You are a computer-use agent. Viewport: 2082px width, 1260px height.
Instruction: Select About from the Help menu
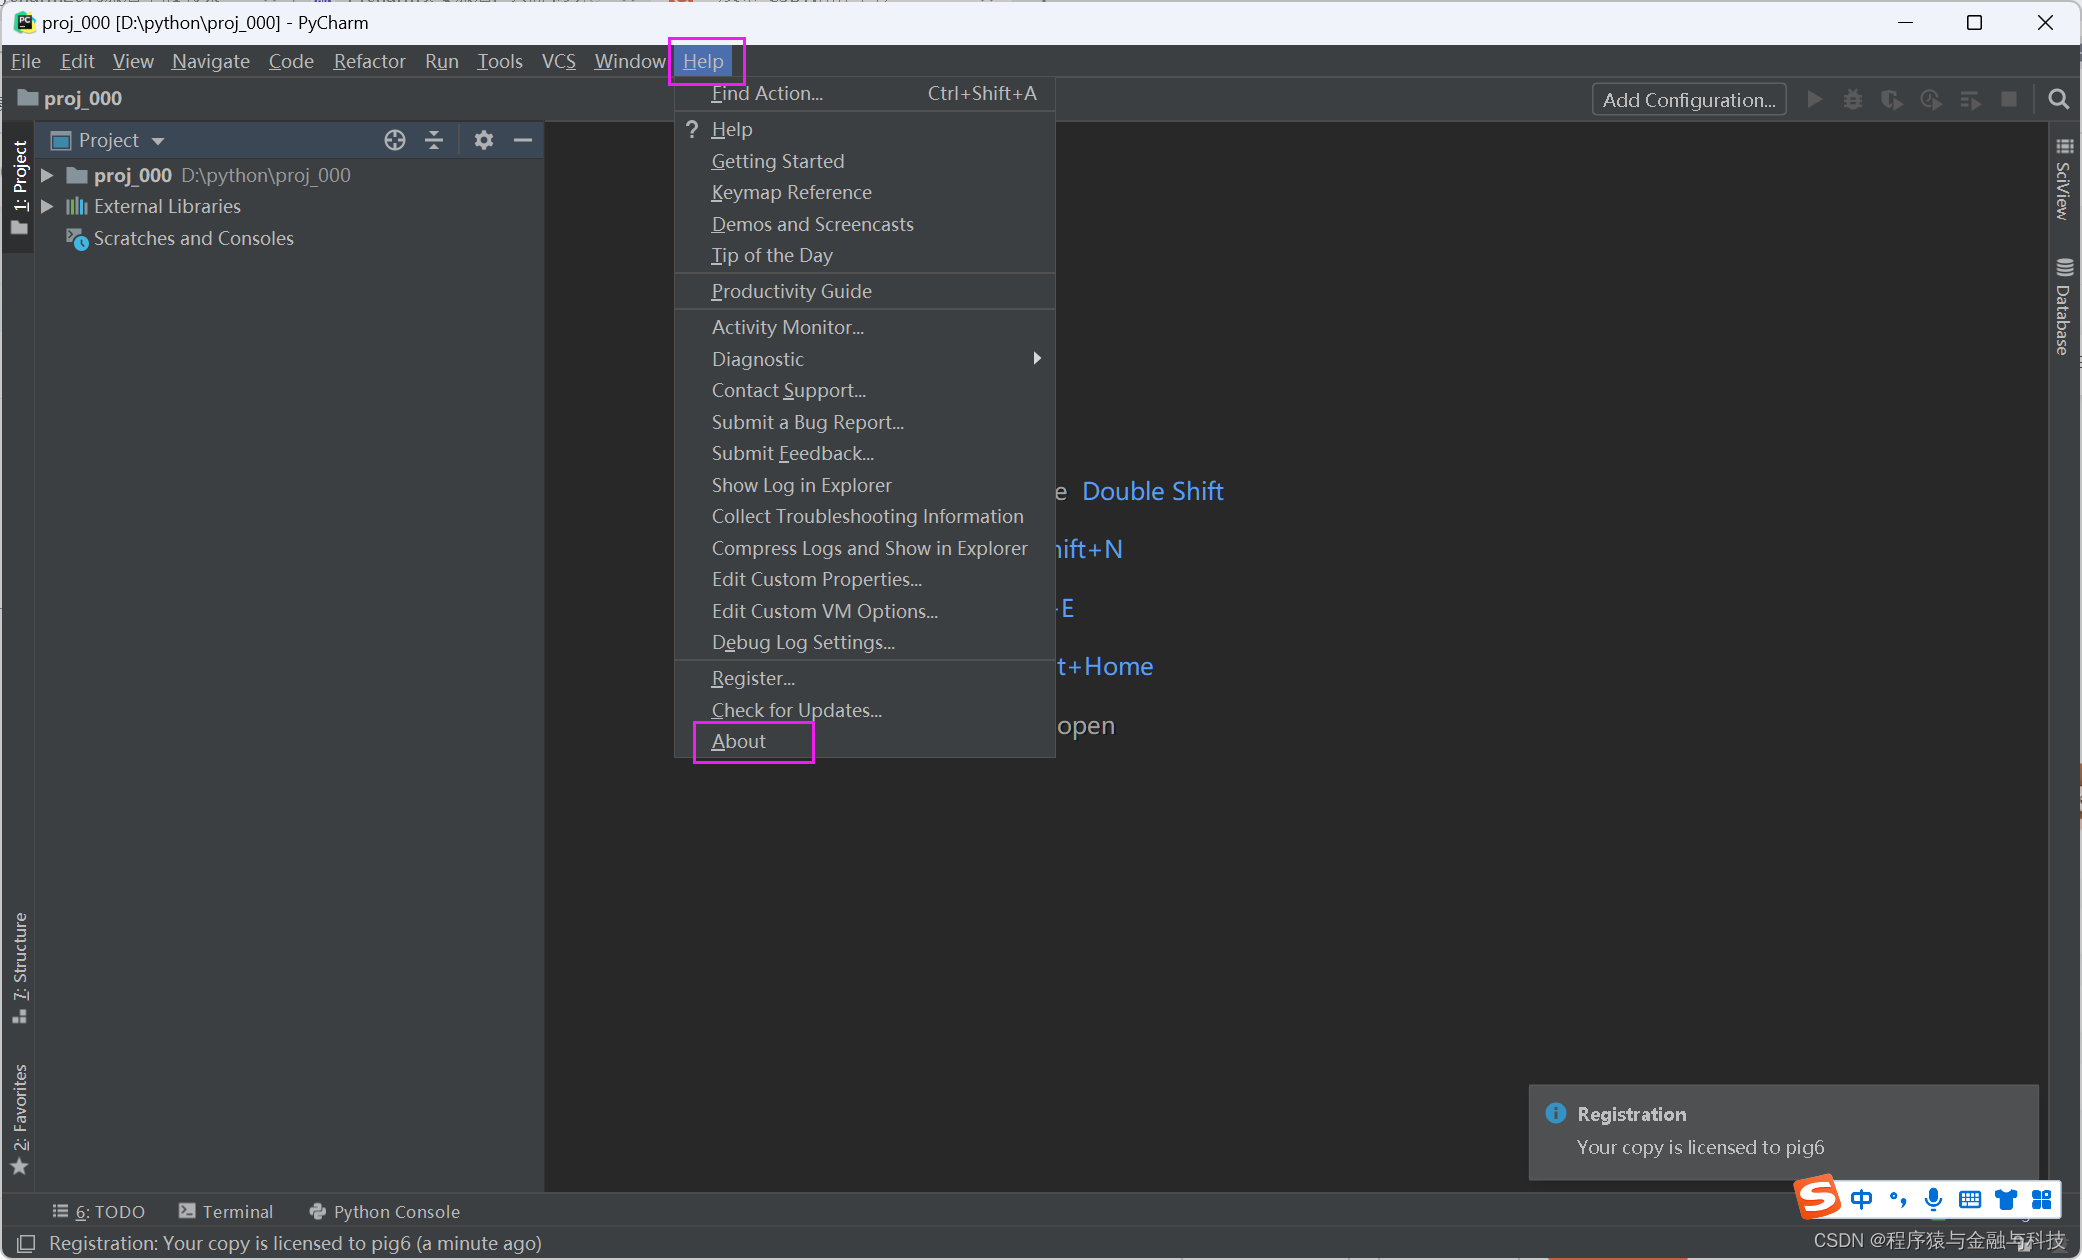(x=738, y=741)
